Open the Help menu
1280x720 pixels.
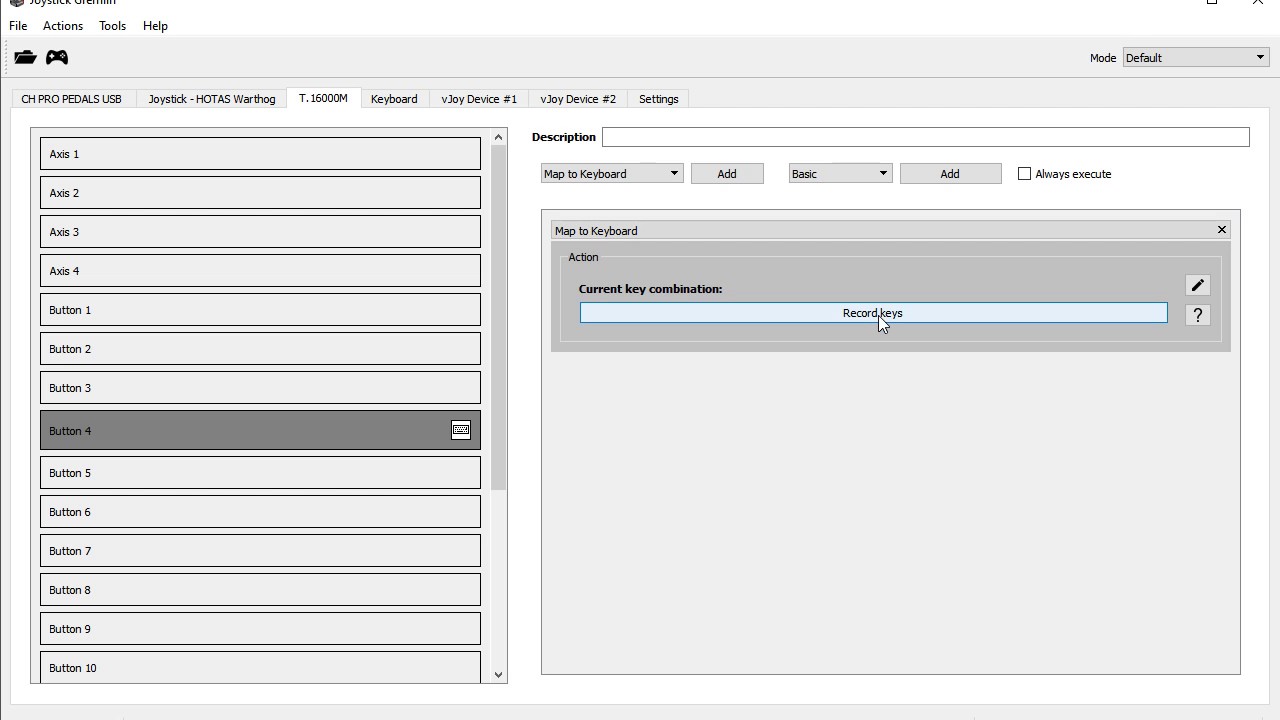click(x=155, y=26)
